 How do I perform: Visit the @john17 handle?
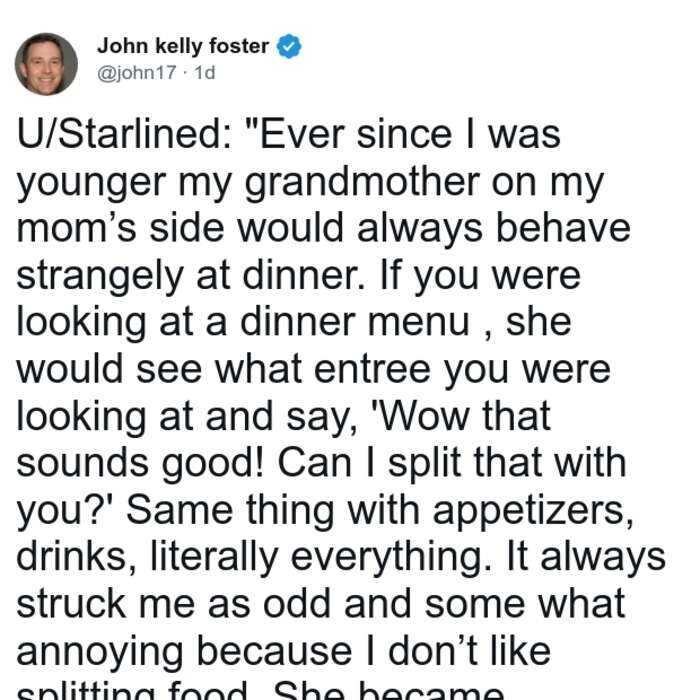point(137,73)
